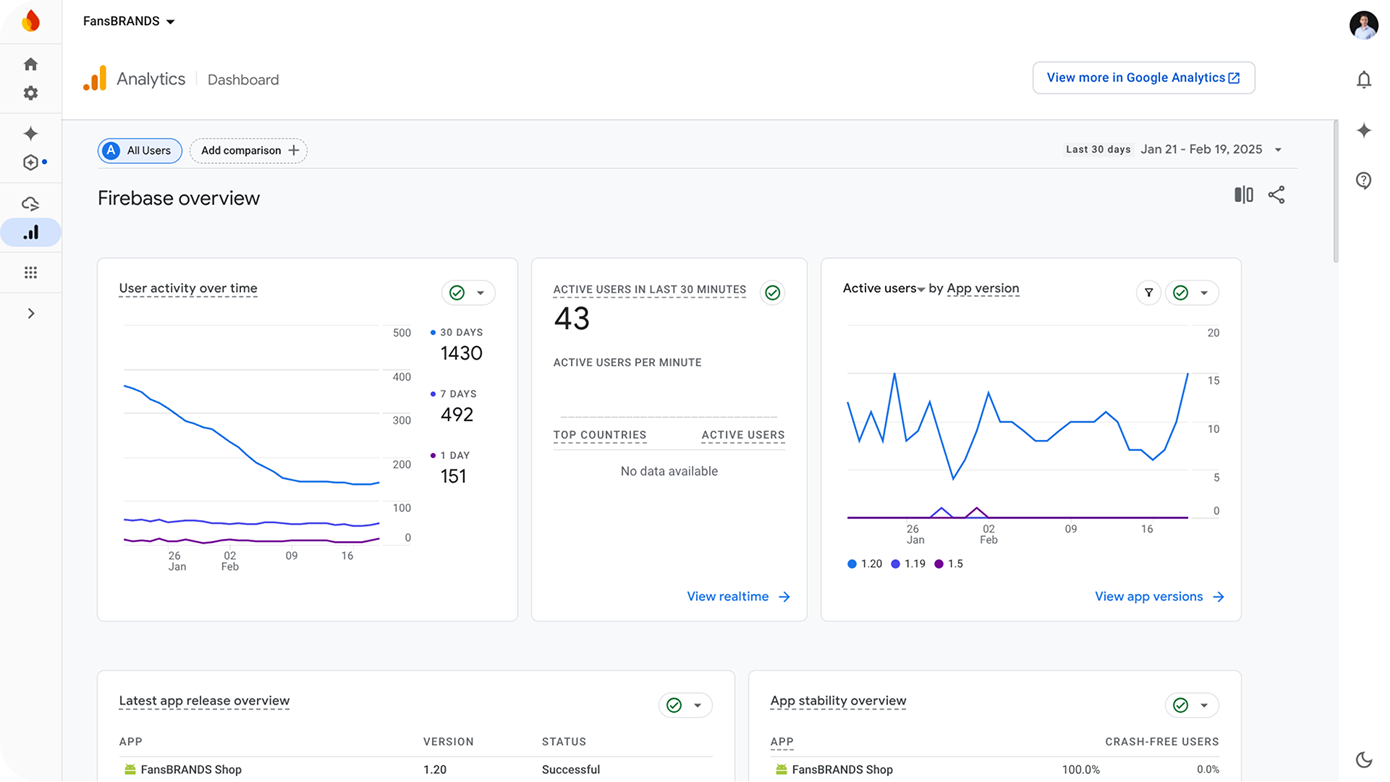Click the 7 DAYS value 492

[457, 415]
